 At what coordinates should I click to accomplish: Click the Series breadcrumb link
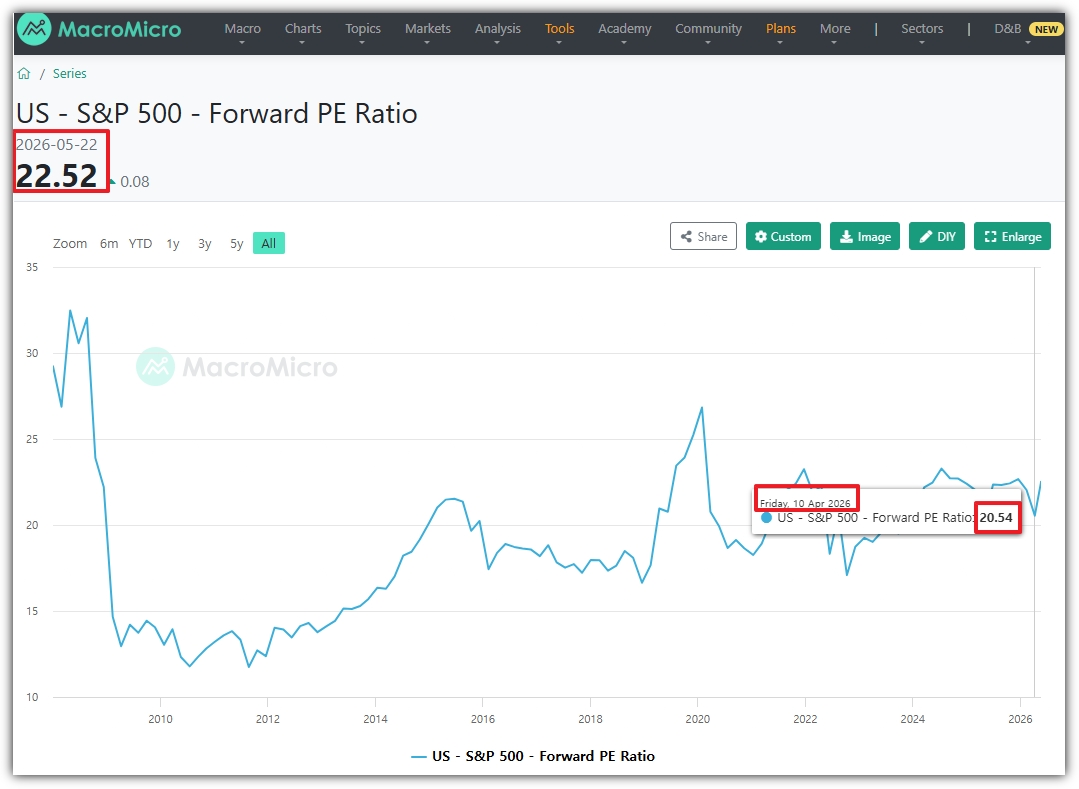tap(70, 74)
